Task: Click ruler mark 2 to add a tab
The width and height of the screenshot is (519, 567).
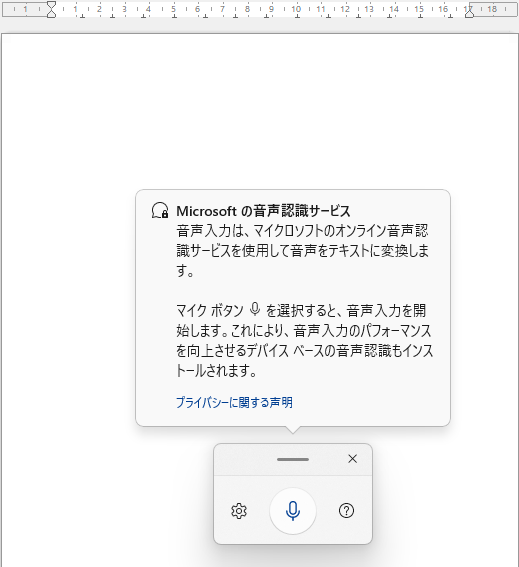Action: (x=99, y=9)
